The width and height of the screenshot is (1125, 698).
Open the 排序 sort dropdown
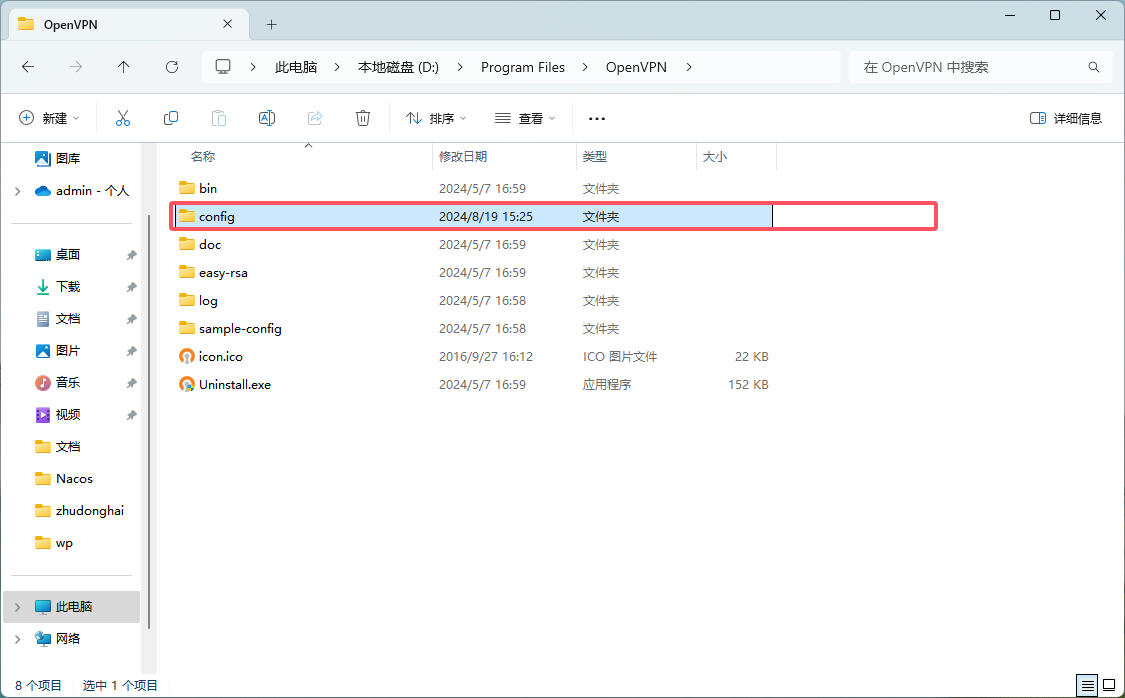[x=436, y=118]
